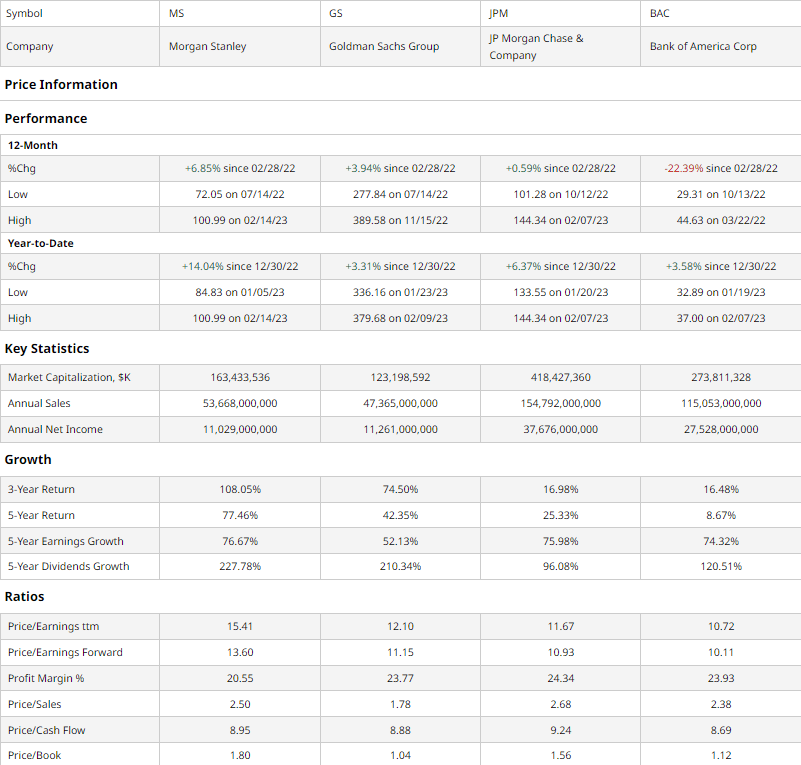Click the 'Goldman Sachs Group' company name
This screenshot has height=765, width=801.
pos(384,46)
